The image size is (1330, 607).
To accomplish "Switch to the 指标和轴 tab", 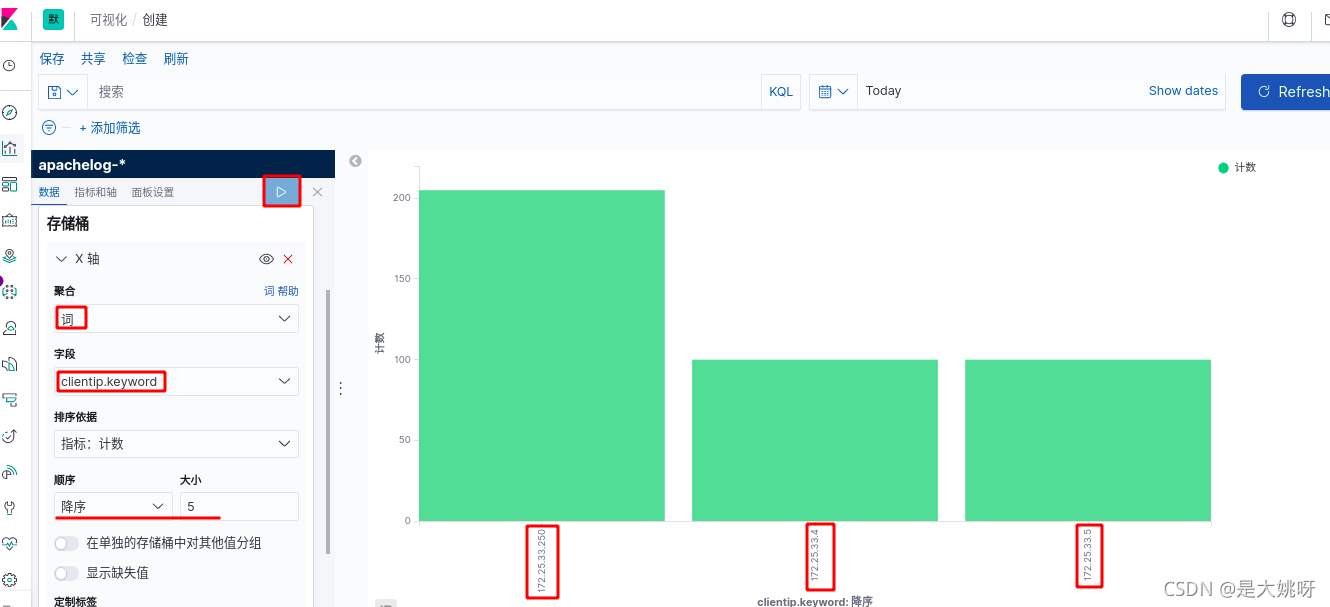I will pyautogui.click(x=95, y=192).
